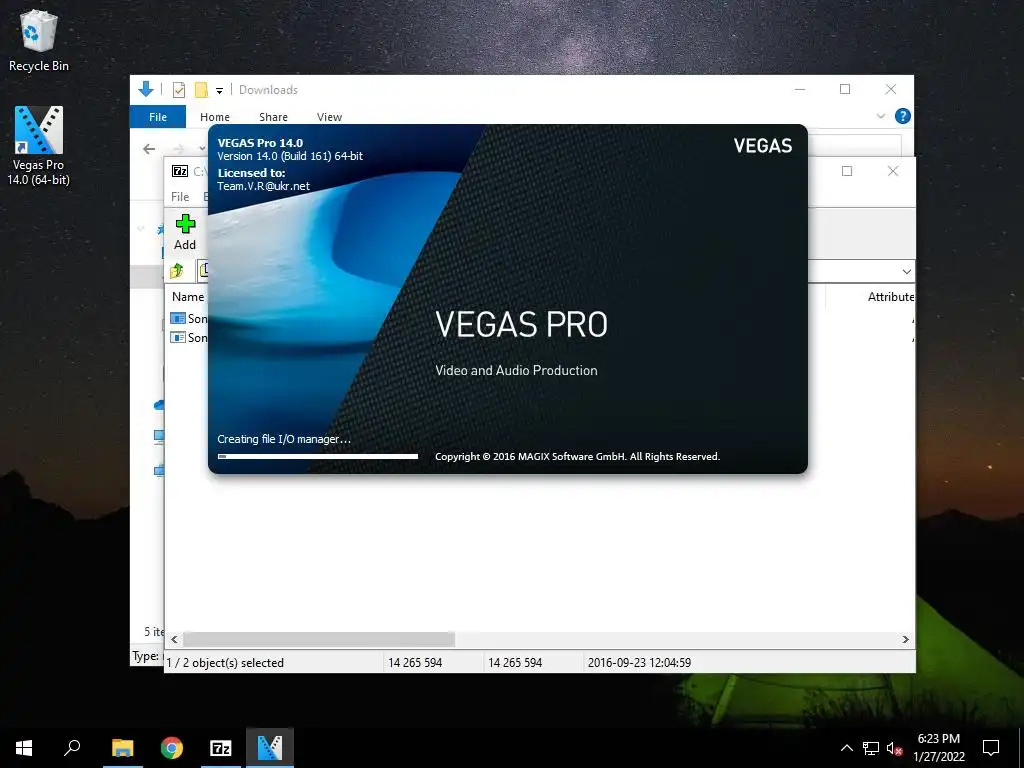
Task: Click the Properties checkmark icon in Explorer quick access toolbar
Action: [178, 90]
